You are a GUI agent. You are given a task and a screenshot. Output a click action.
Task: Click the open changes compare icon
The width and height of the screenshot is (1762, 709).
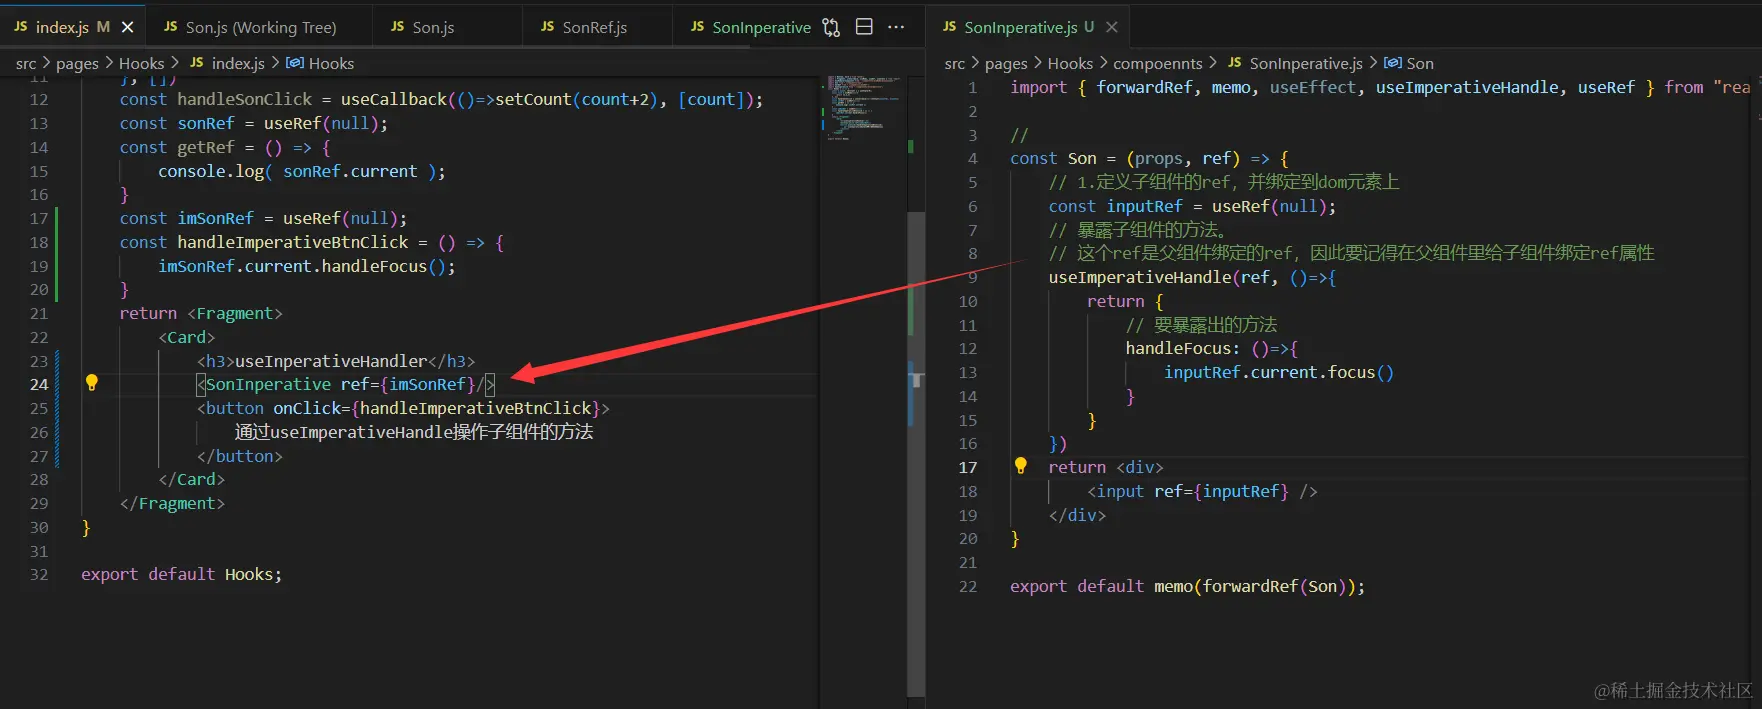[x=831, y=27]
